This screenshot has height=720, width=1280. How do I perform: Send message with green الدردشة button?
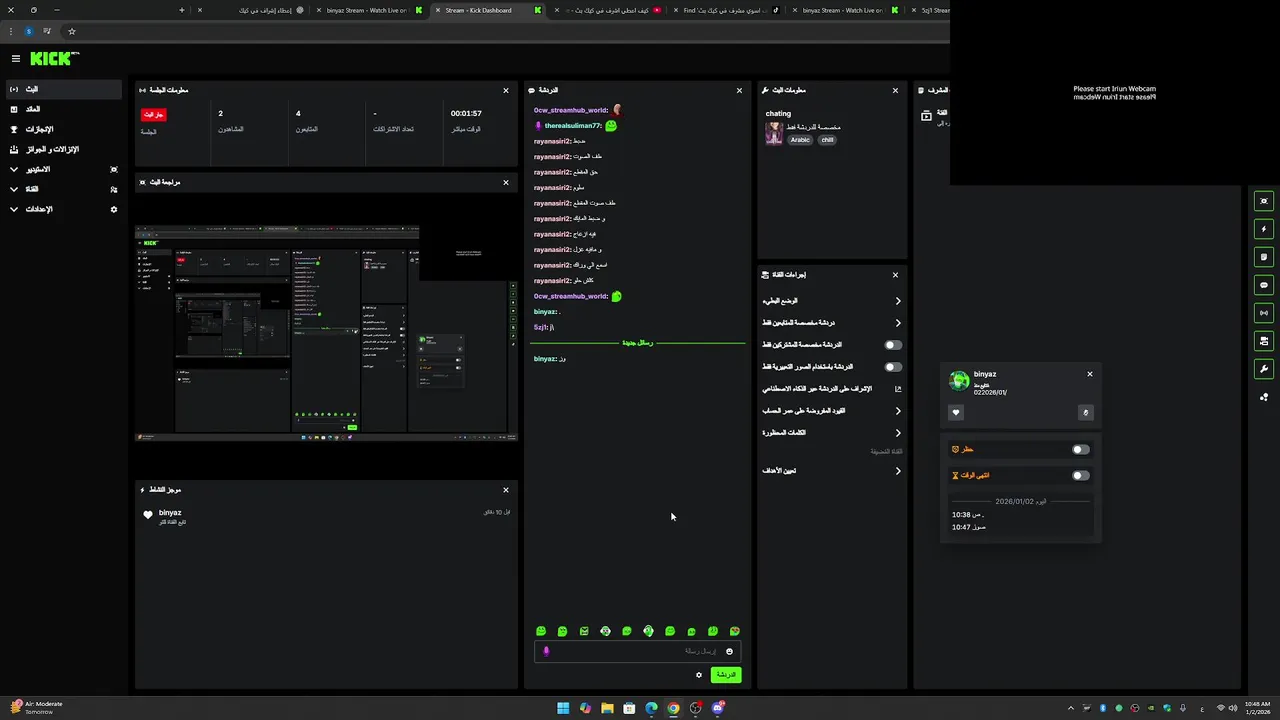click(726, 675)
